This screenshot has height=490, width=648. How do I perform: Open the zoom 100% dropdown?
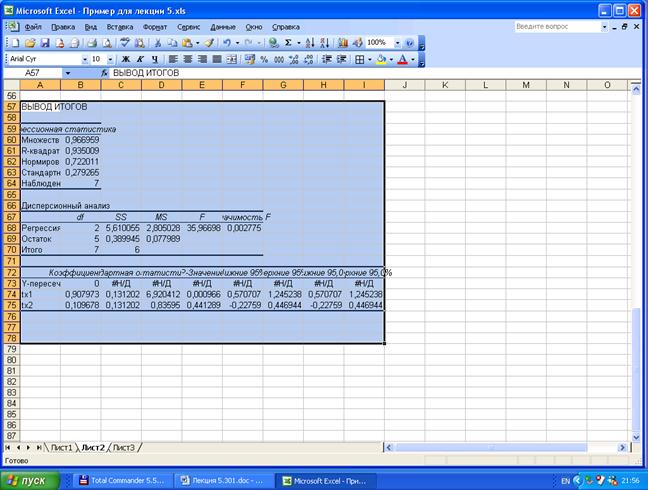click(x=398, y=43)
